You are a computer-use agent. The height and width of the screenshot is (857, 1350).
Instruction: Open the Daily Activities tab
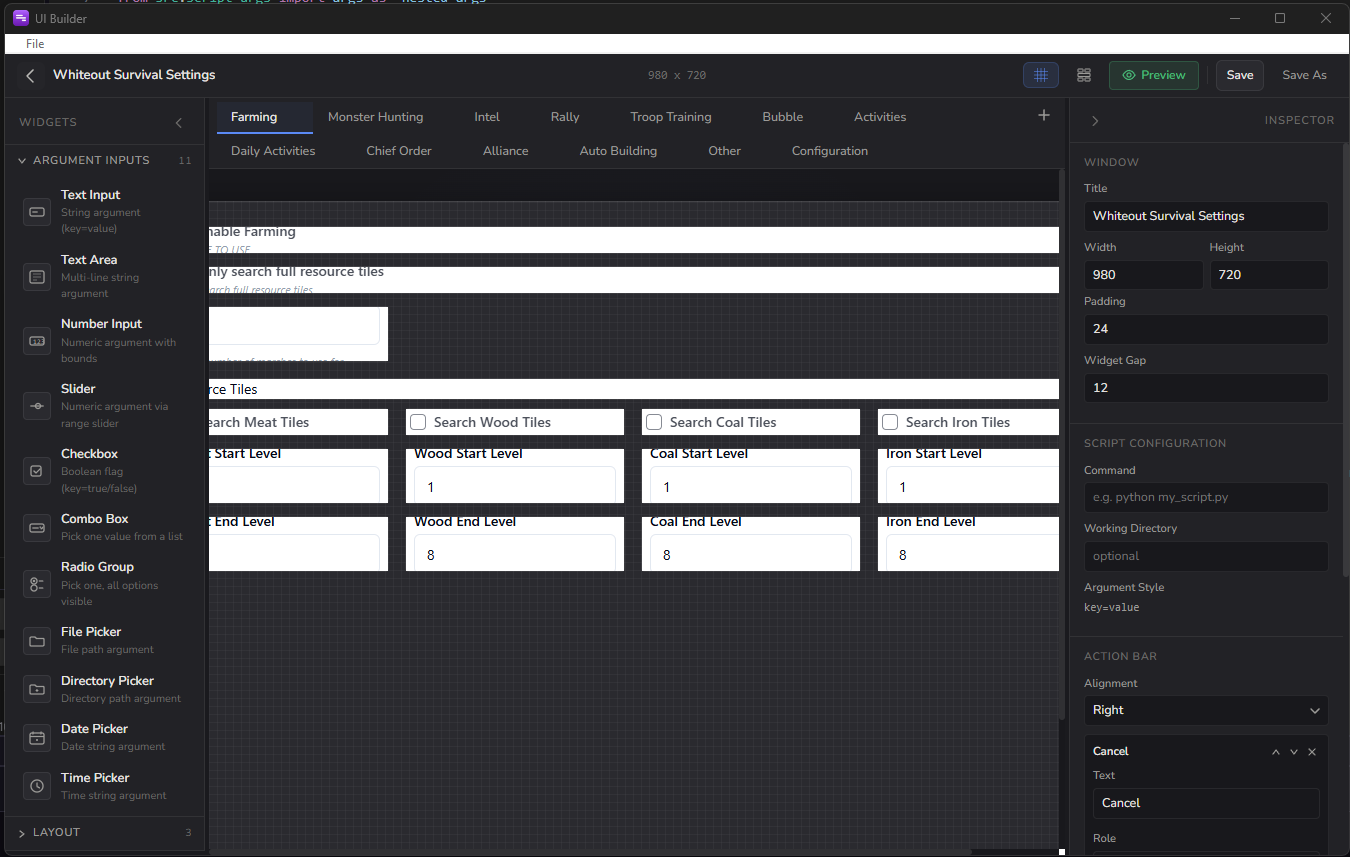click(273, 151)
